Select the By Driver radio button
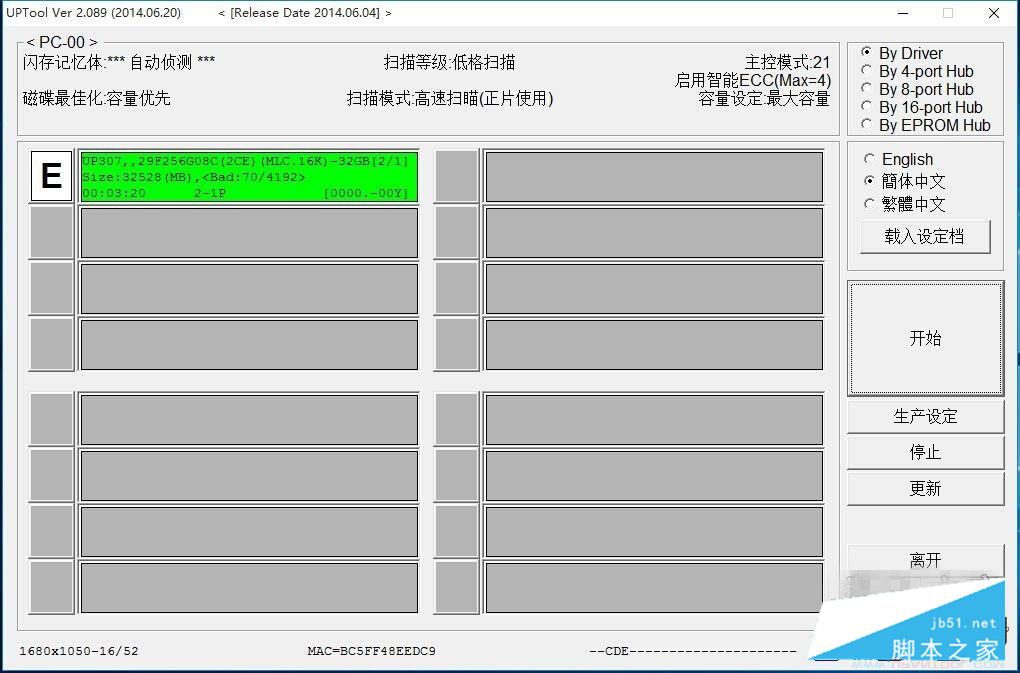This screenshot has width=1020, height=673. pos(866,53)
